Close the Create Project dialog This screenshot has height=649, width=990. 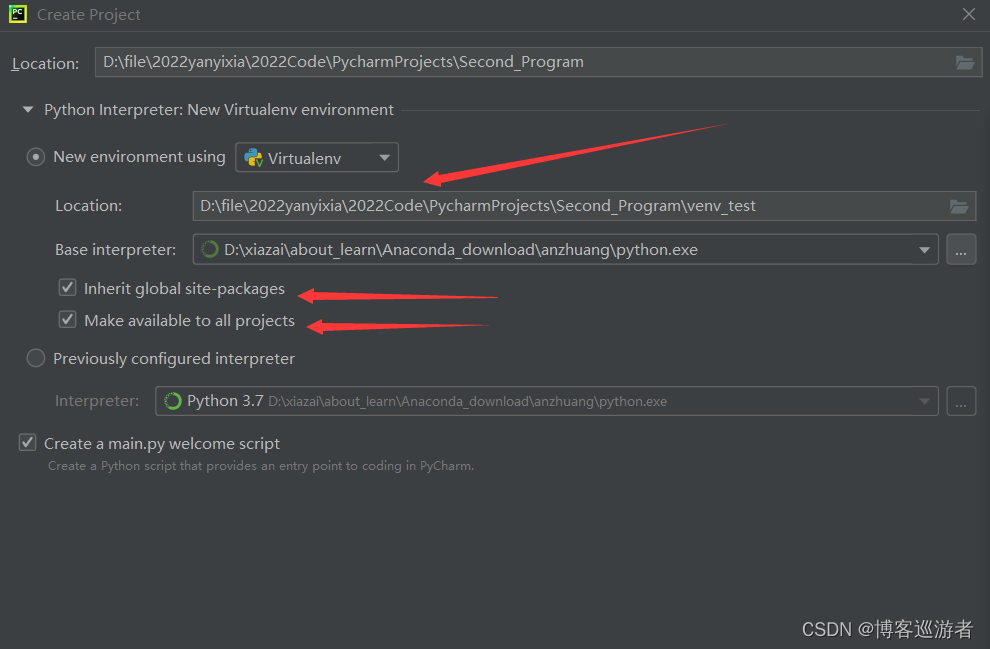(x=969, y=14)
